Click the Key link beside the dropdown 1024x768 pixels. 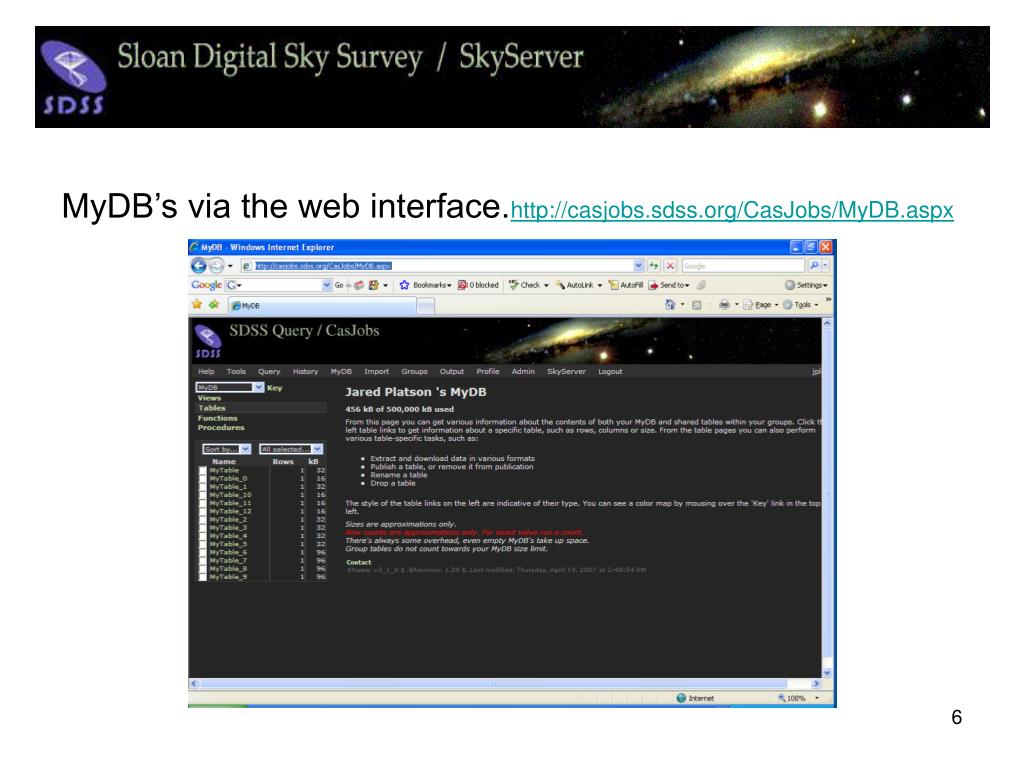[x=274, y=387]
